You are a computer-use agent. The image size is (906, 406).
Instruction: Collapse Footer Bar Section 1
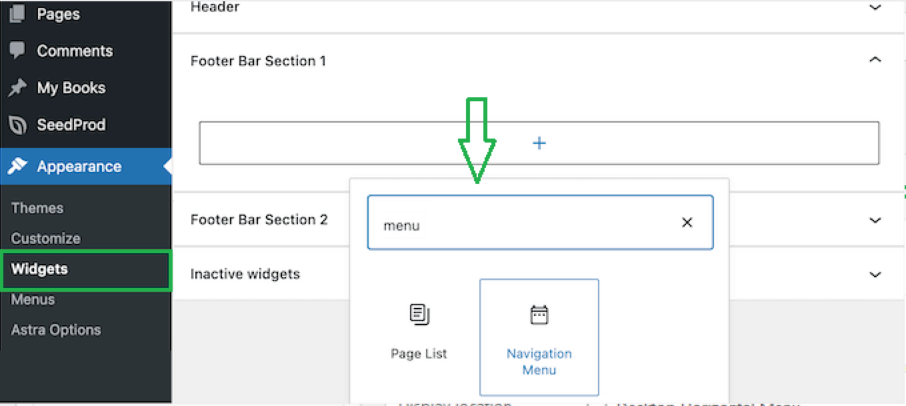tap(875, 61)
